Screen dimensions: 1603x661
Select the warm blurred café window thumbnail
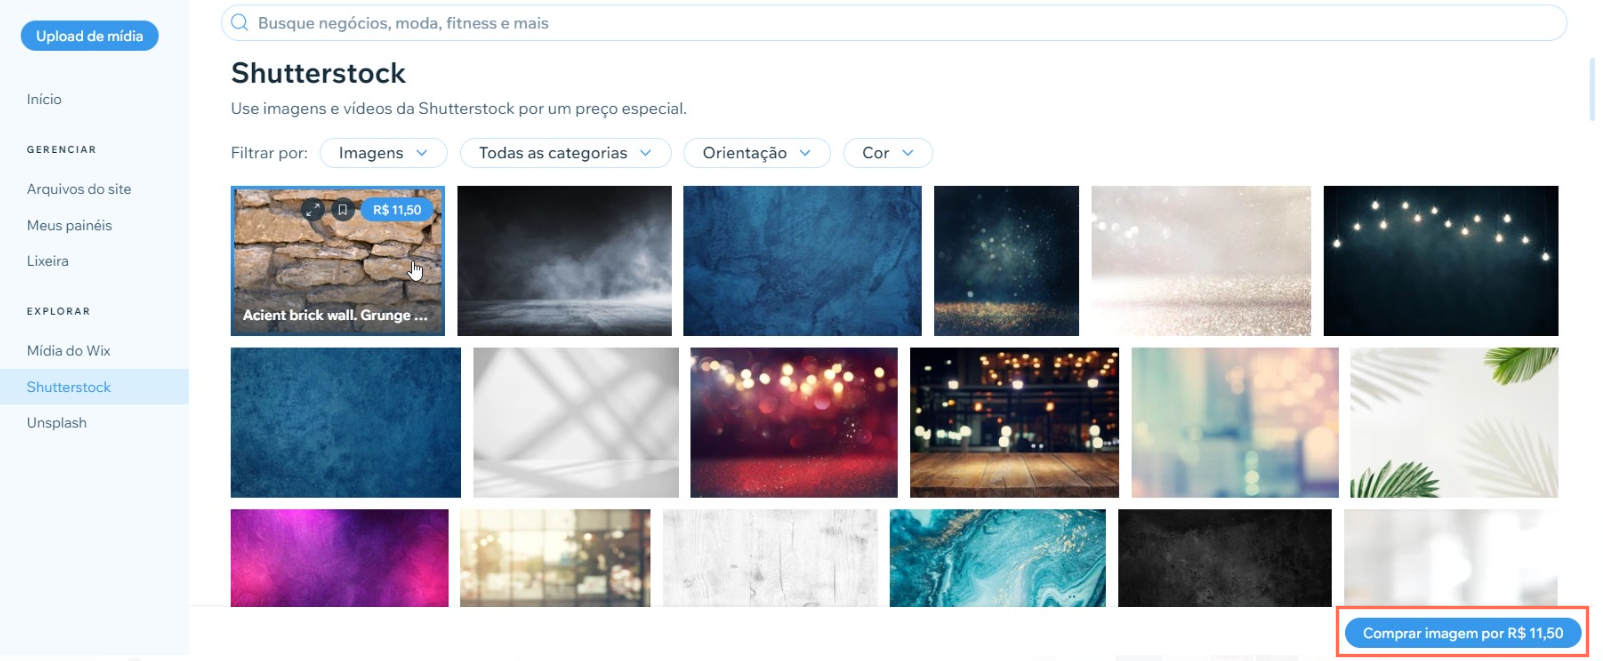pyautogui.click(x=555, y=558)
